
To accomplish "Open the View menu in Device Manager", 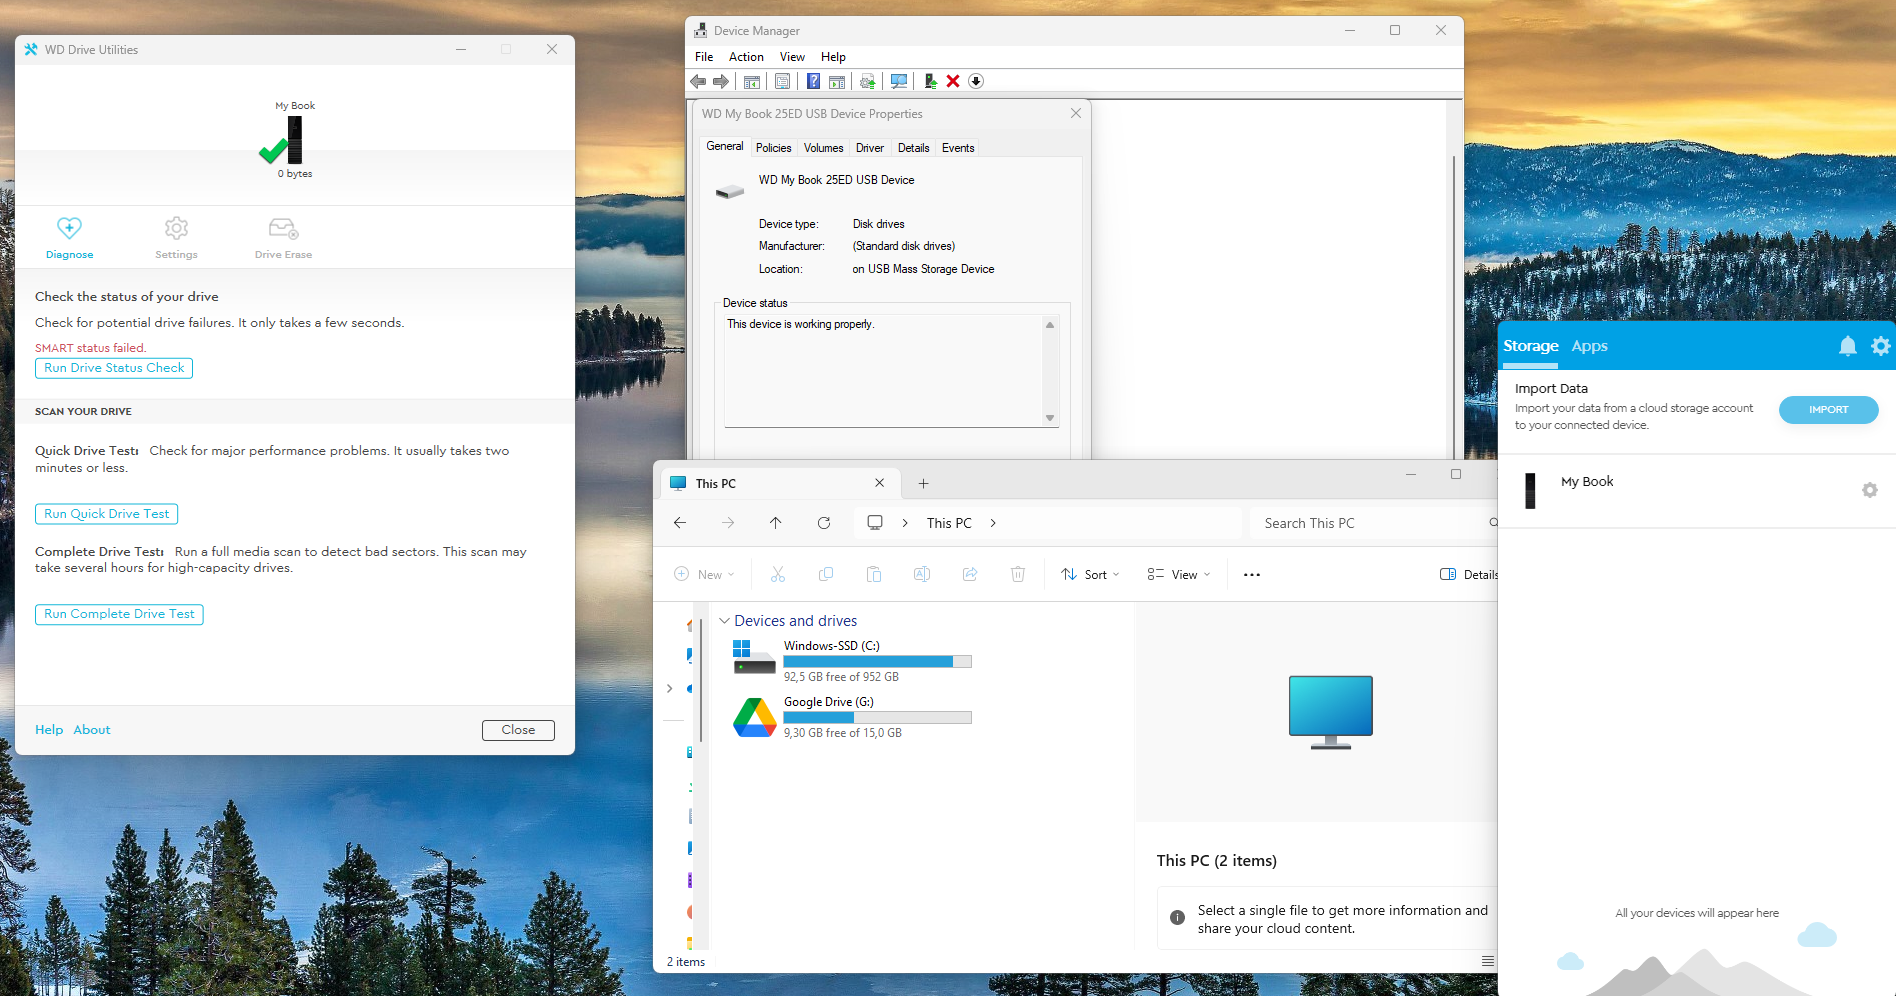I will tap(792, 57).
